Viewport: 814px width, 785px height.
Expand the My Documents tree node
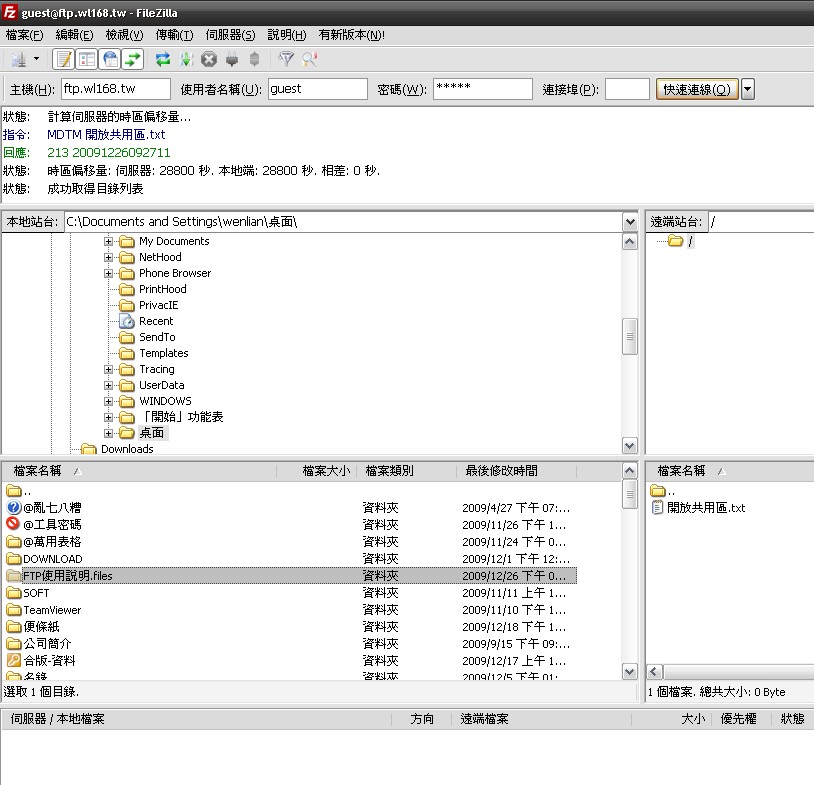coord(109,241)
